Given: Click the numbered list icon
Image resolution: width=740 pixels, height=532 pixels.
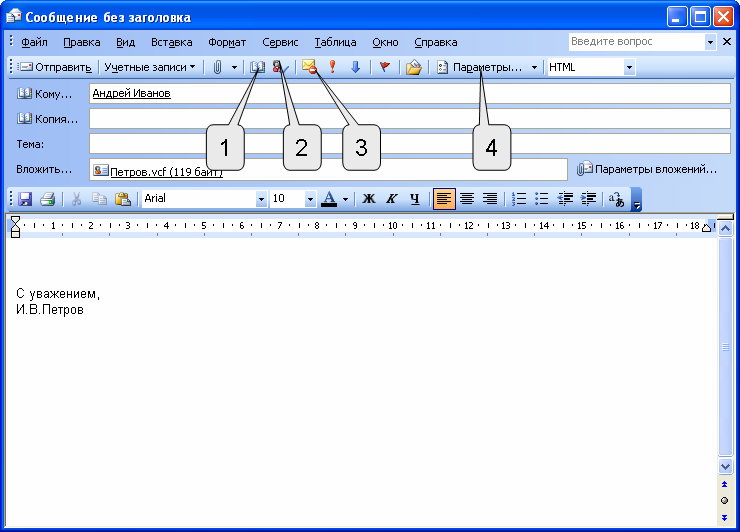Looking at the screenshot, I should pyautogui.click(x=519, y=198).
